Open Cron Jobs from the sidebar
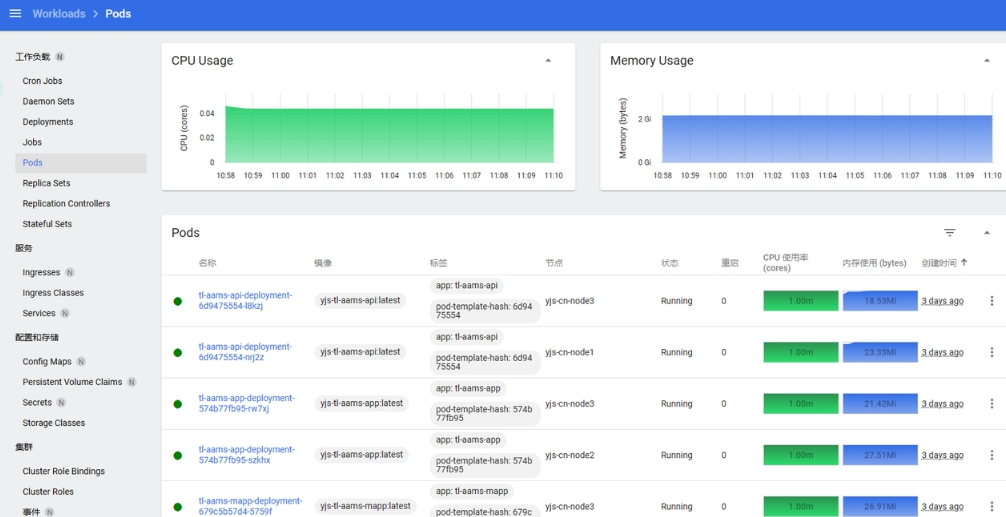The image size is (1006, 517). click(42, 81)
